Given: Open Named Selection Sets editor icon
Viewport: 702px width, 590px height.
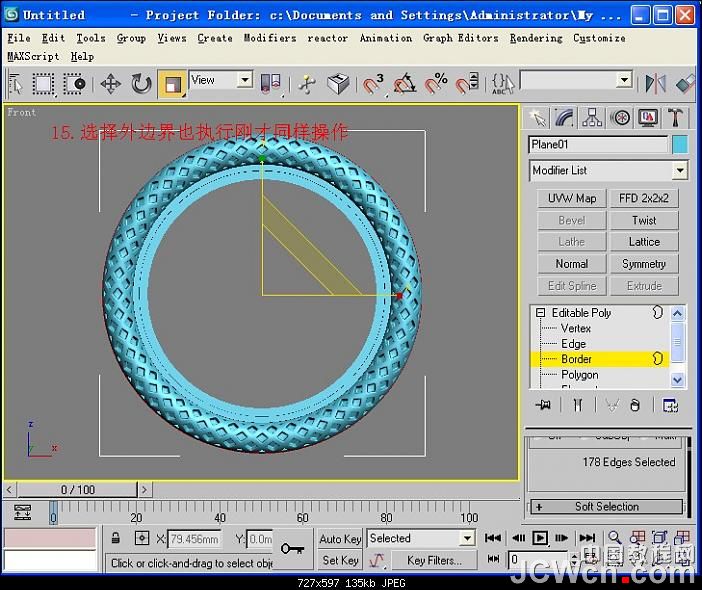Looking at the screenshot, I should point(503,84).
